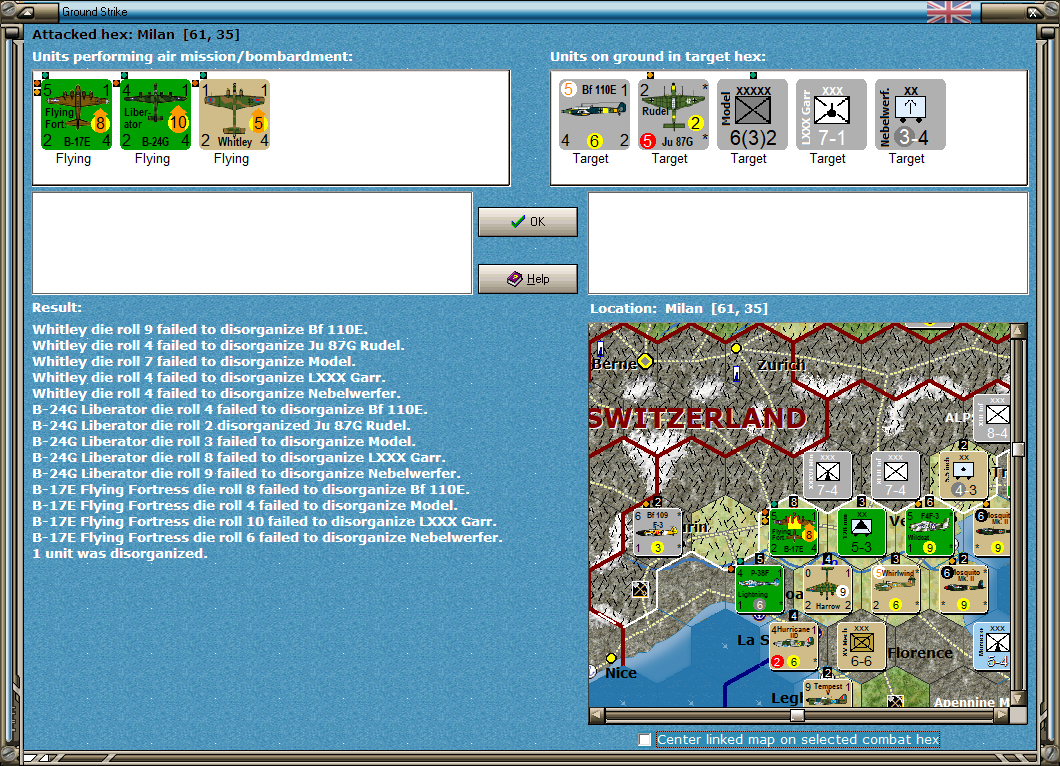This screenshot has height=766, width=1060.
Task: Click the Bf 109 F-3 counter on map
Action: click(x=657, y=532)
